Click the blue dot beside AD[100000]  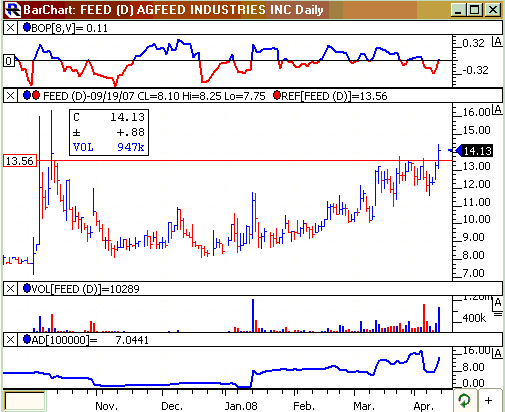point(27,339)
